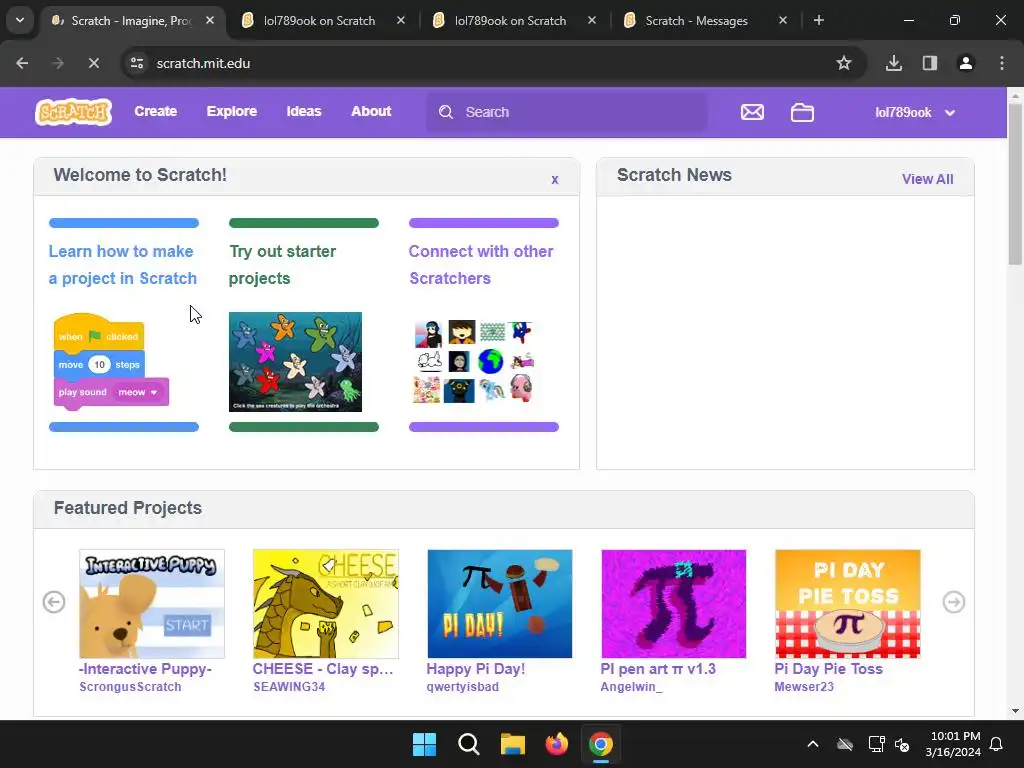Visit author SEAWING34 profile
The width and height of the screenshot is (1024, 768).
(x=289, y=687)
